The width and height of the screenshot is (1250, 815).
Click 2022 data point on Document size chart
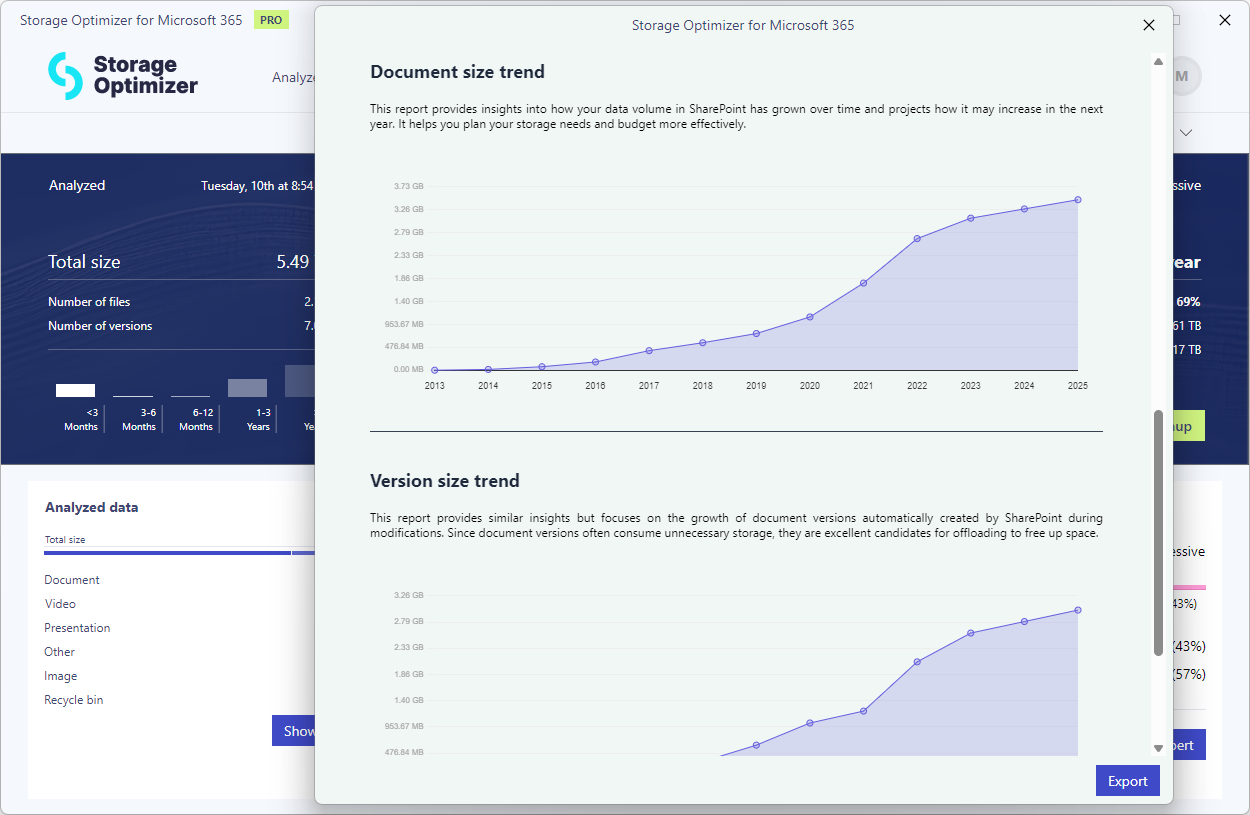click(x=917, y=238)
